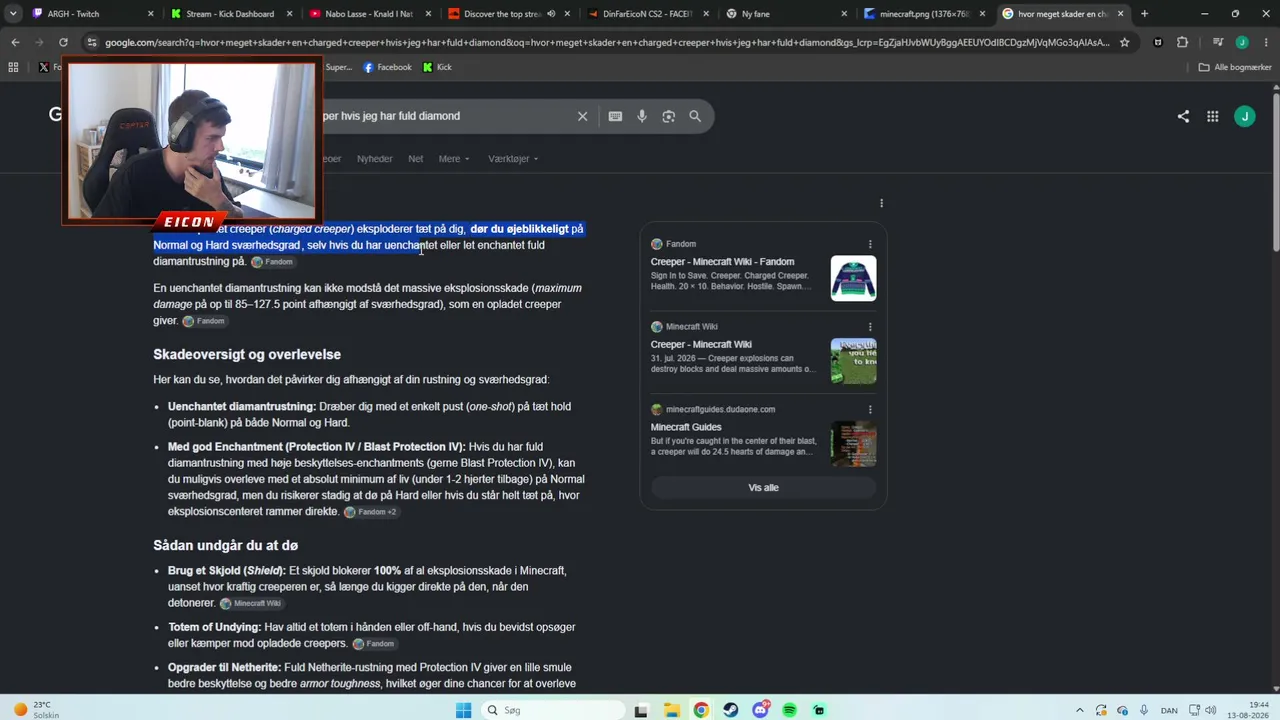Switch to Chrome on the taskbar
This screenshot has height=720, width=1280.
tap(701, 710)
